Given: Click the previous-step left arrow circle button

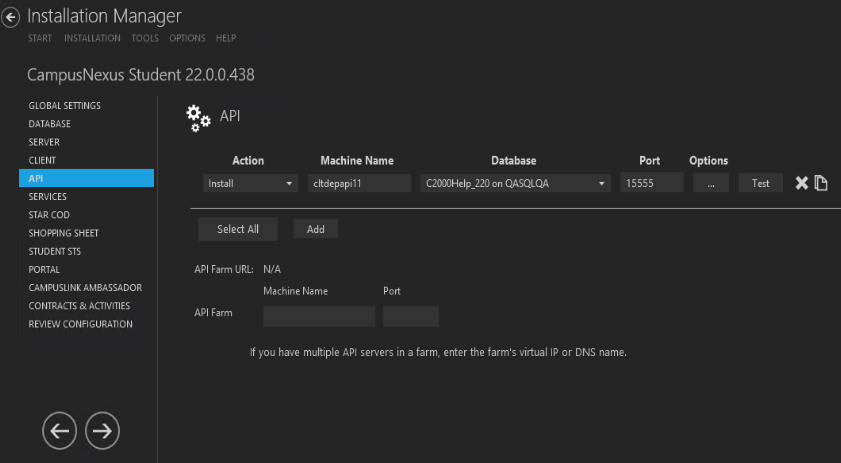Looking at the screenshot, I should [x=60, y=430].
